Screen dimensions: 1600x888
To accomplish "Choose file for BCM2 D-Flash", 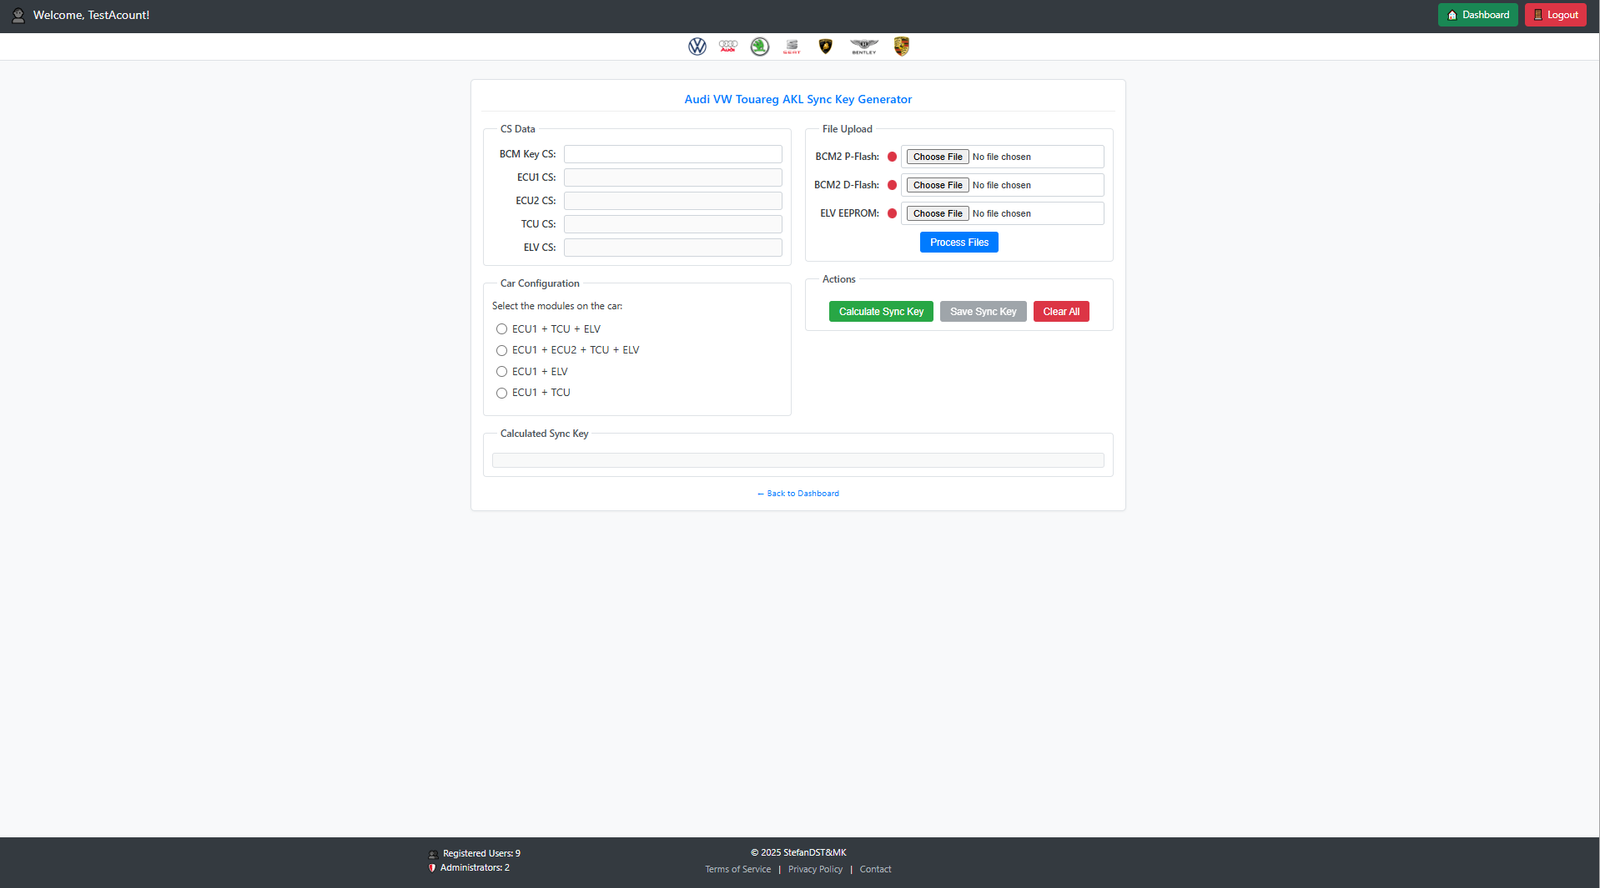I will point(937,185).
